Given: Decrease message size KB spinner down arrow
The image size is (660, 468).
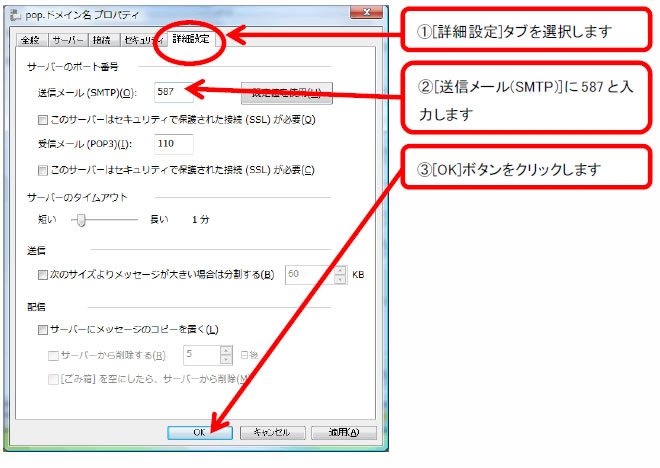Looking at the screenshot, I should tap(340, 279).
